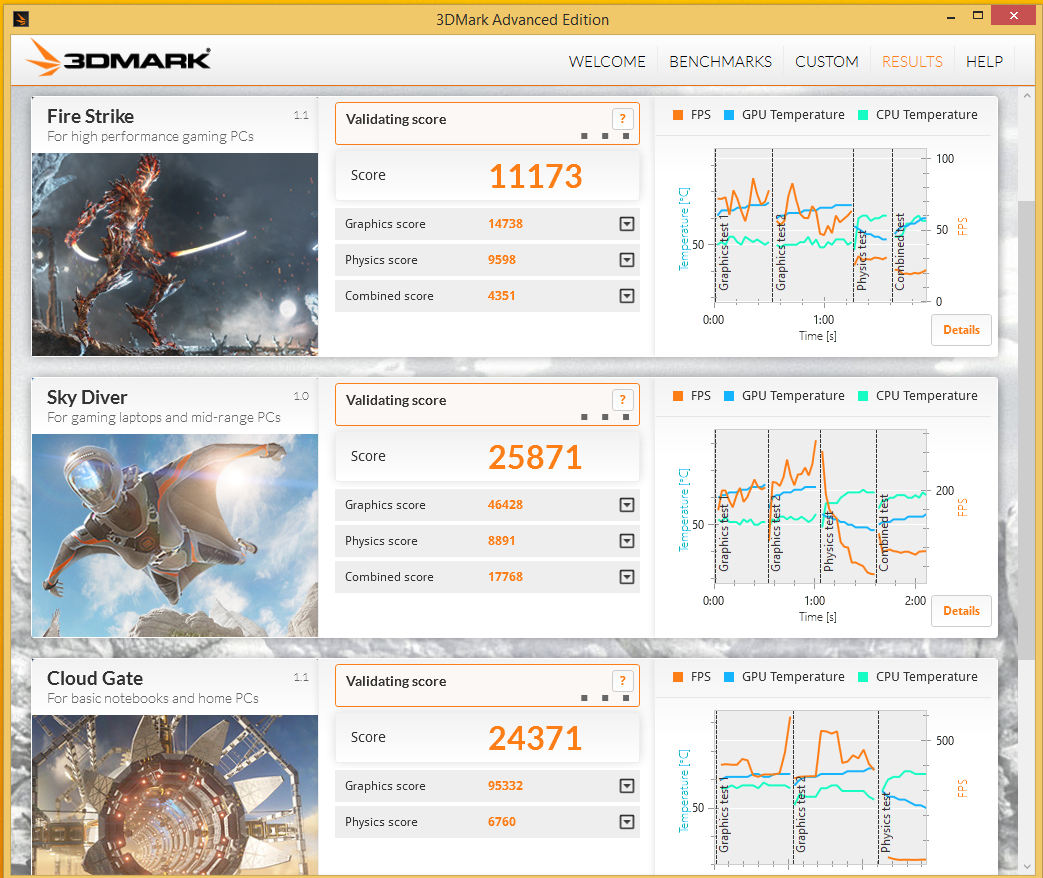Screen dimensions: 1043x878
Task: Click the Cloud Gate help question mark
Action: click(623, 680)
